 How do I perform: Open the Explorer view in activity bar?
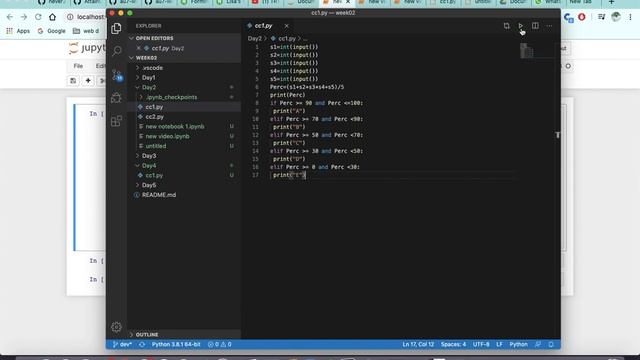pyautogui.click(x=116, y=28)
